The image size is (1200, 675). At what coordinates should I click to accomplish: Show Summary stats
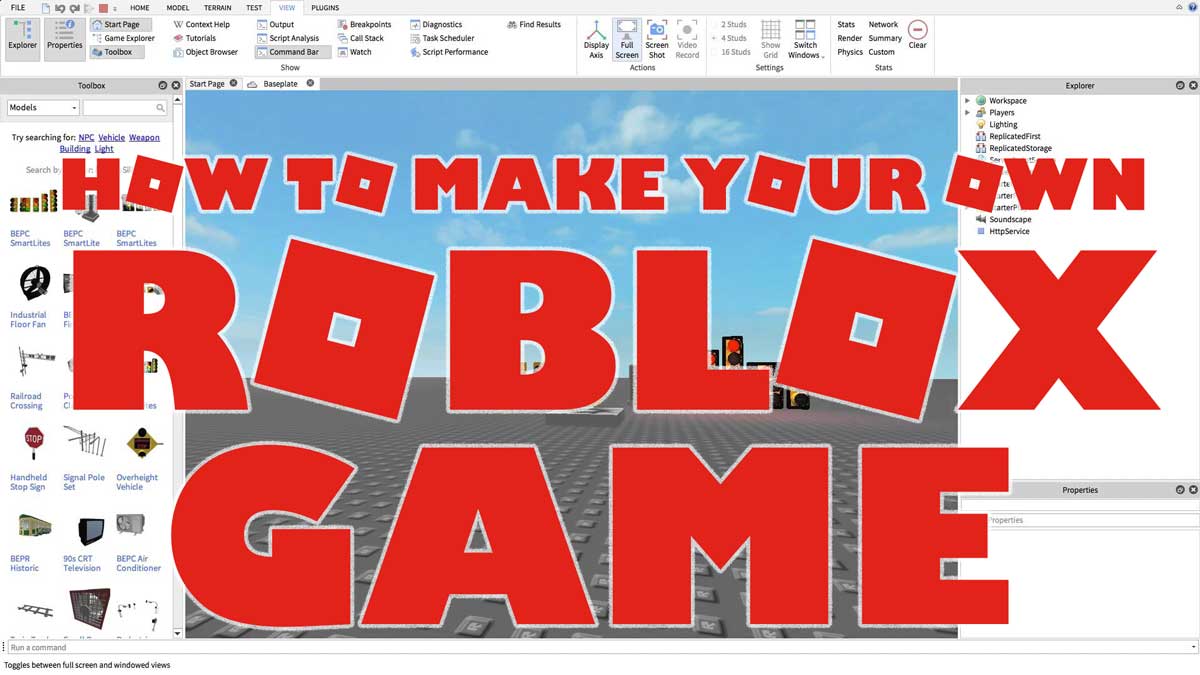(885, 38)
